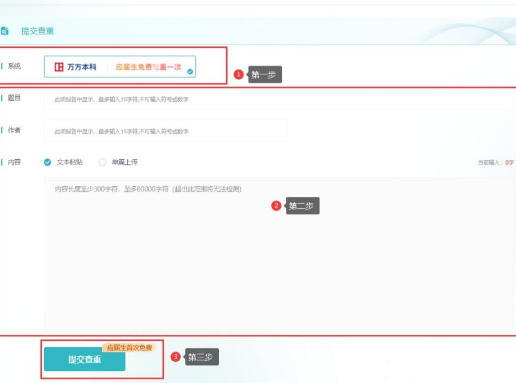This screenshot has height=383, width=516.
Task: Click the 提交查重 submit button
Action: click(x=85, y=359)
